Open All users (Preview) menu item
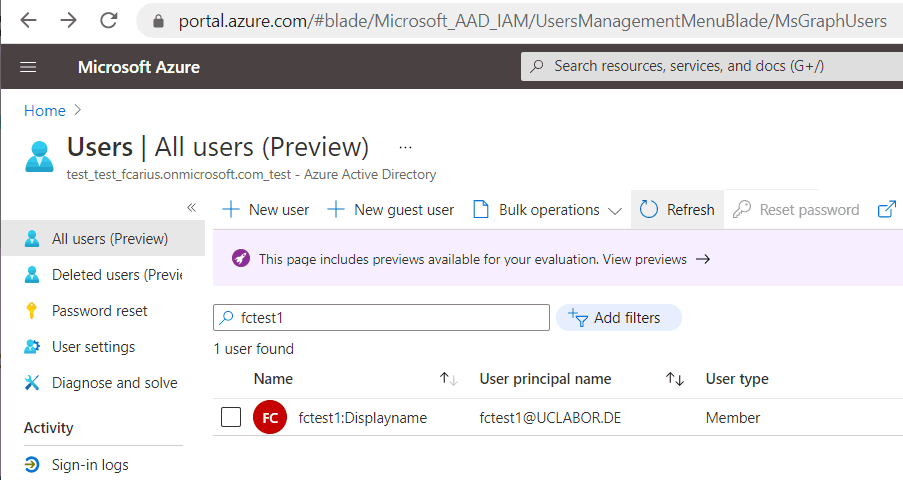The height and width of the screenshot is (480, 903). click(103, 239)
